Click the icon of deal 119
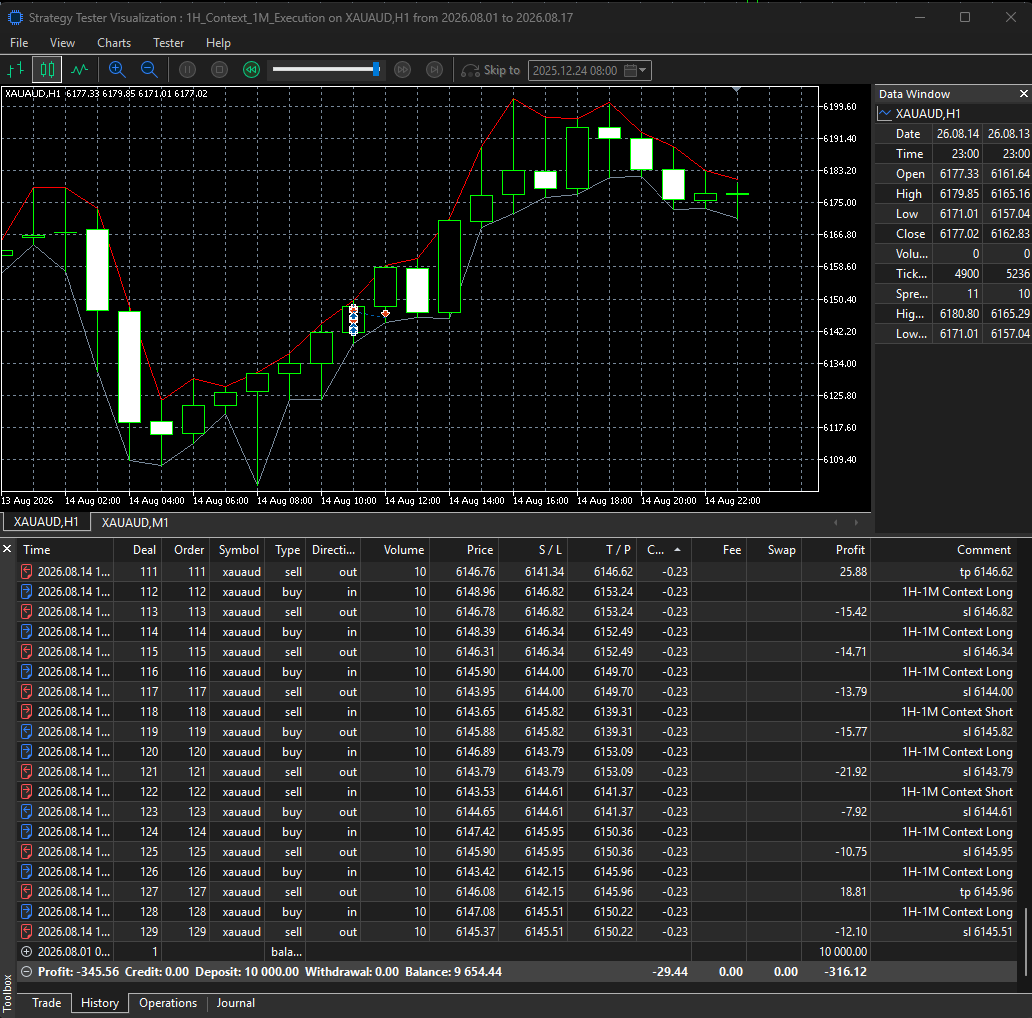 [26, 732]
